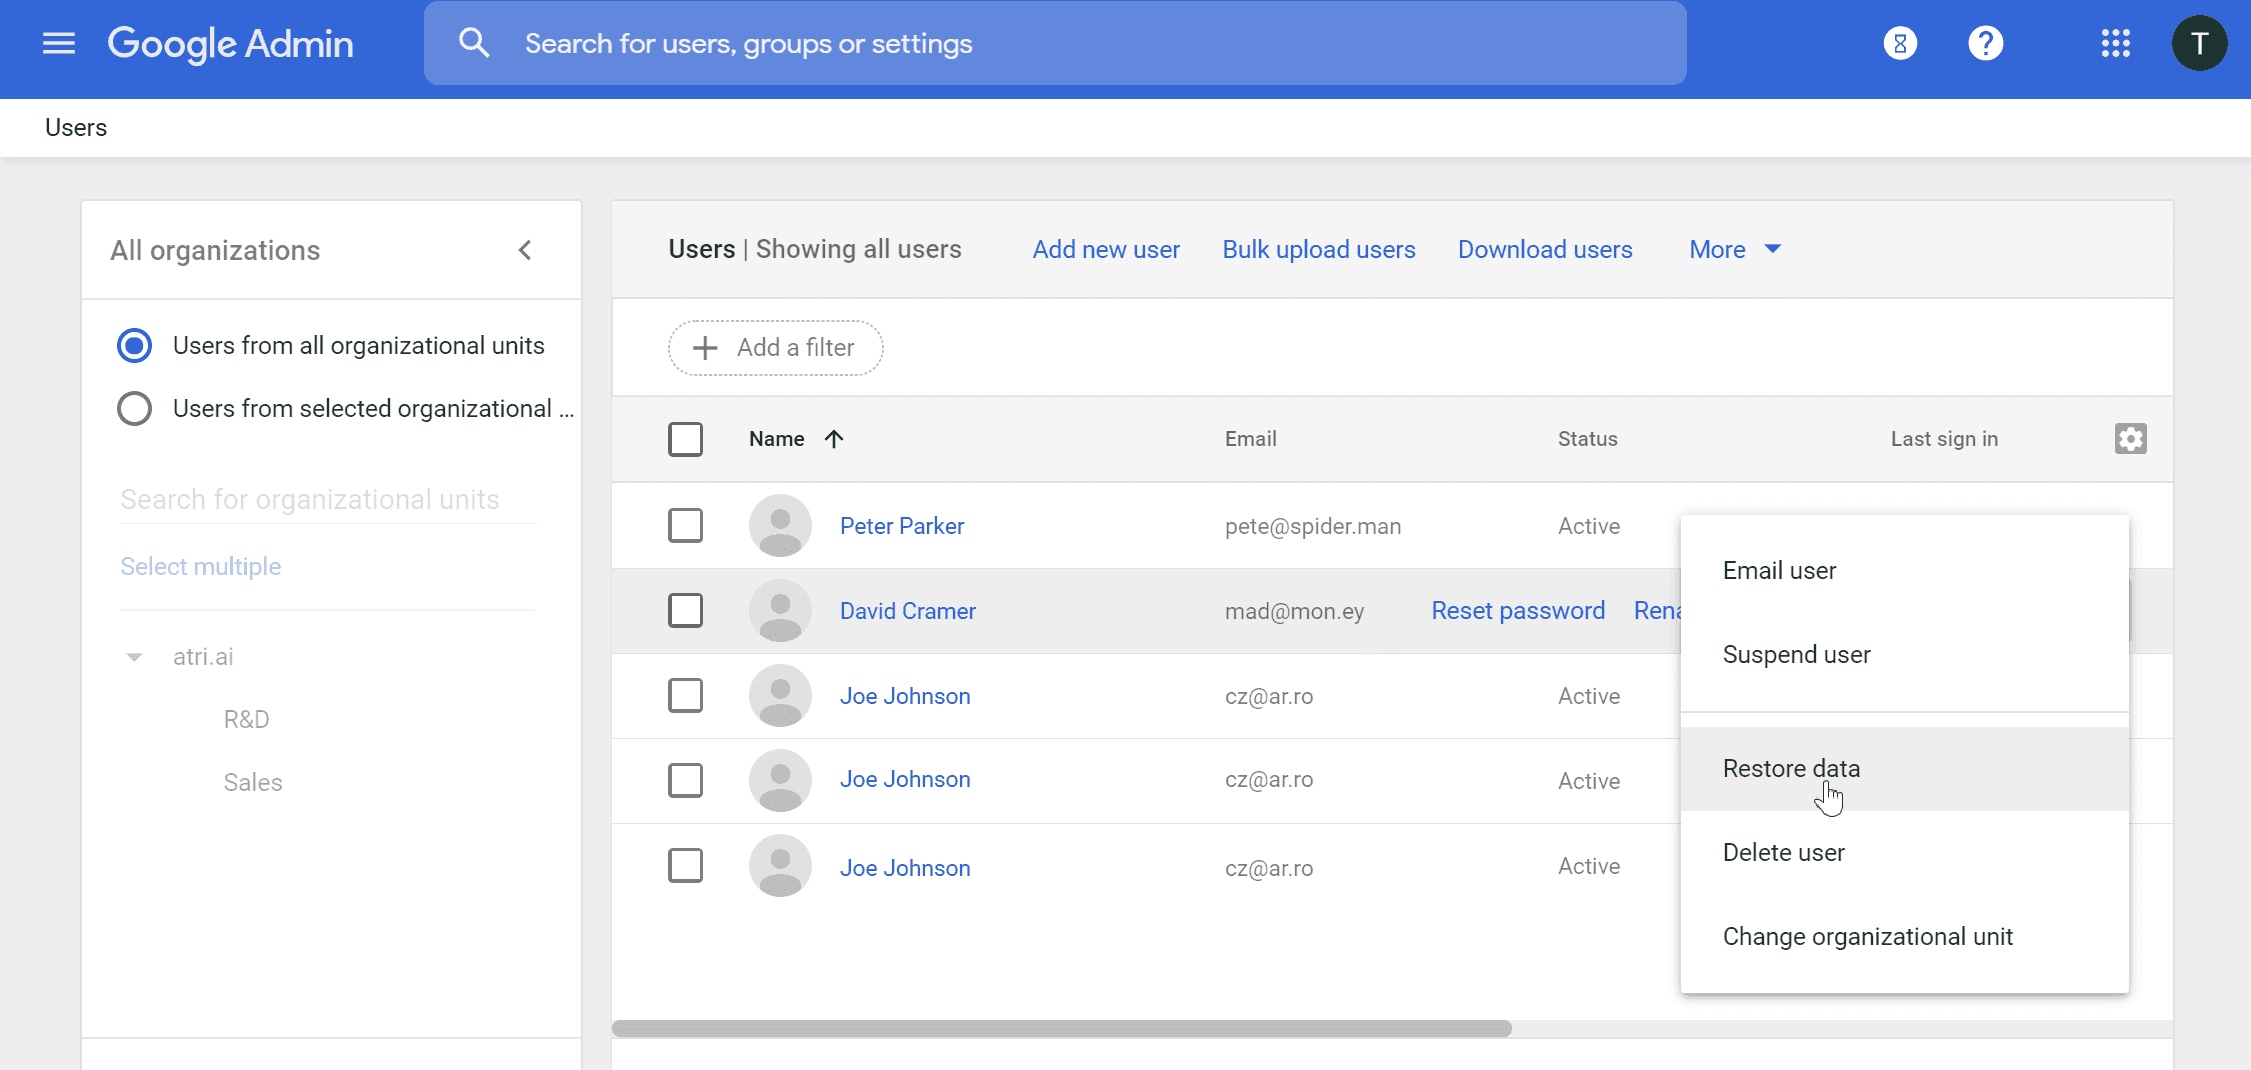Open the column settings gear icon

2130,439
